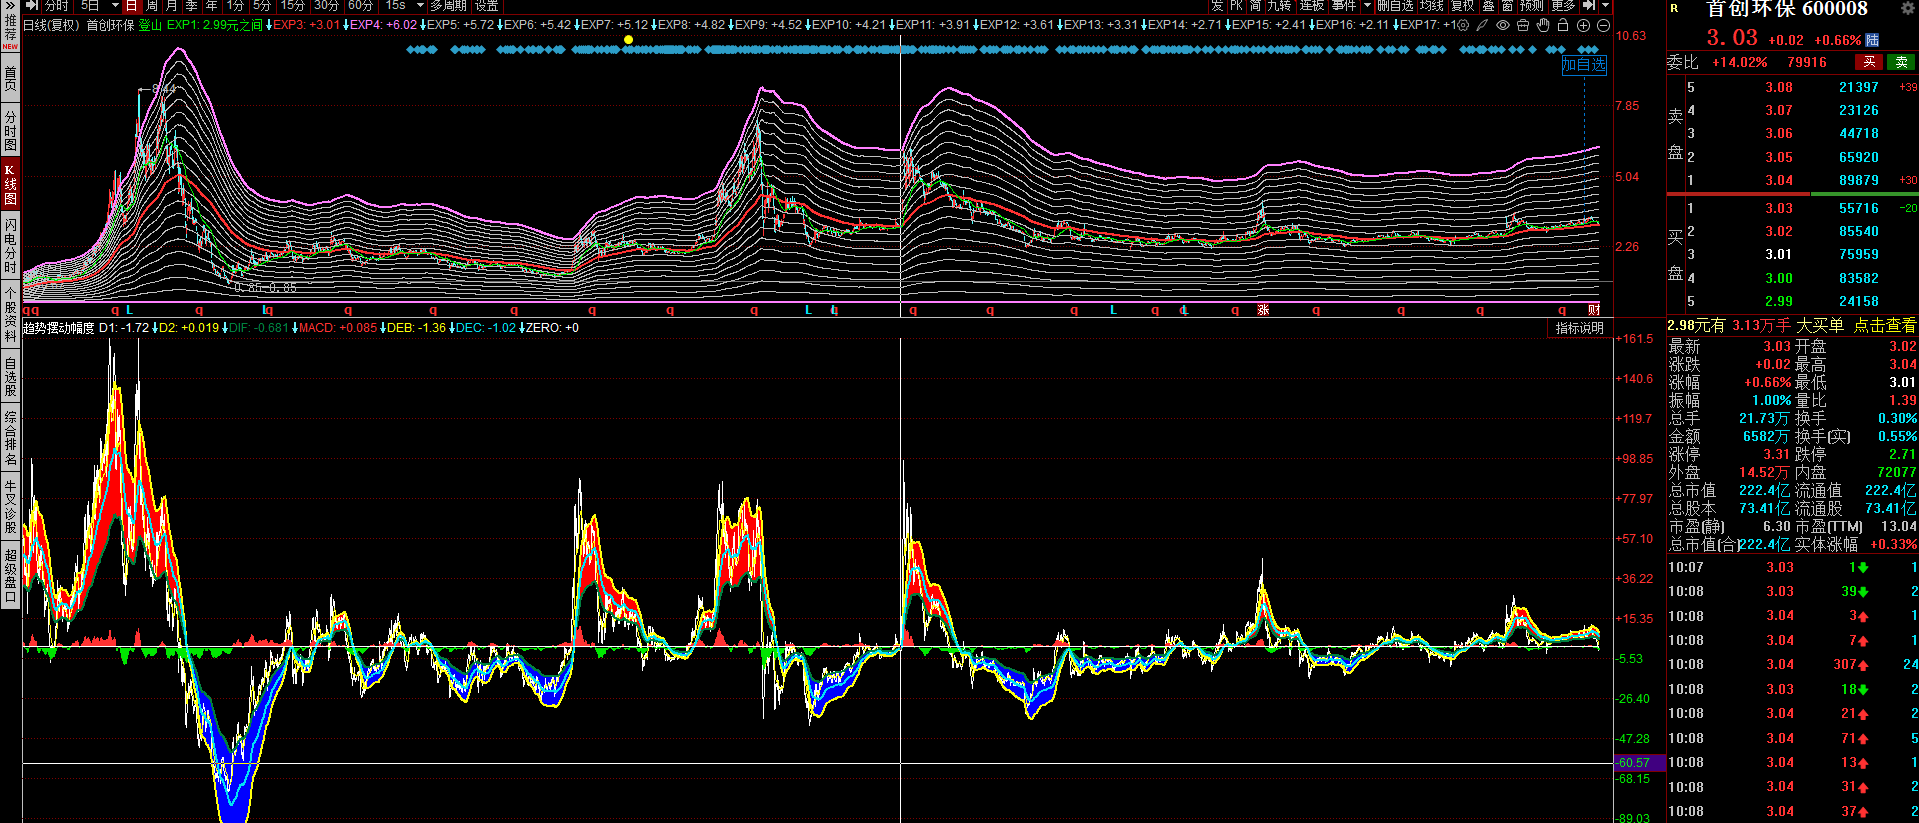1919x823 pixels.
Task: Click the 指标说明 indicator description button
Action: coord(1579,328)
